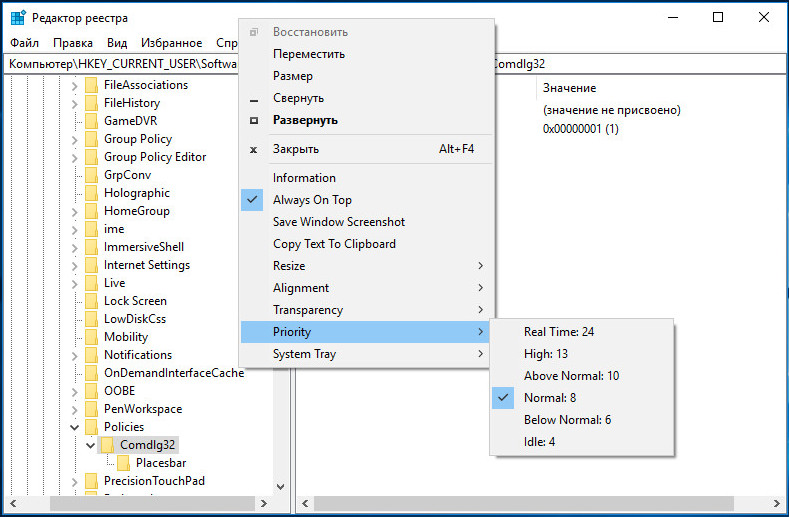The width and height of the screenshot is (789, 517).
Task: Click the Holographic folder icon
Action: (x=91, y=193)
